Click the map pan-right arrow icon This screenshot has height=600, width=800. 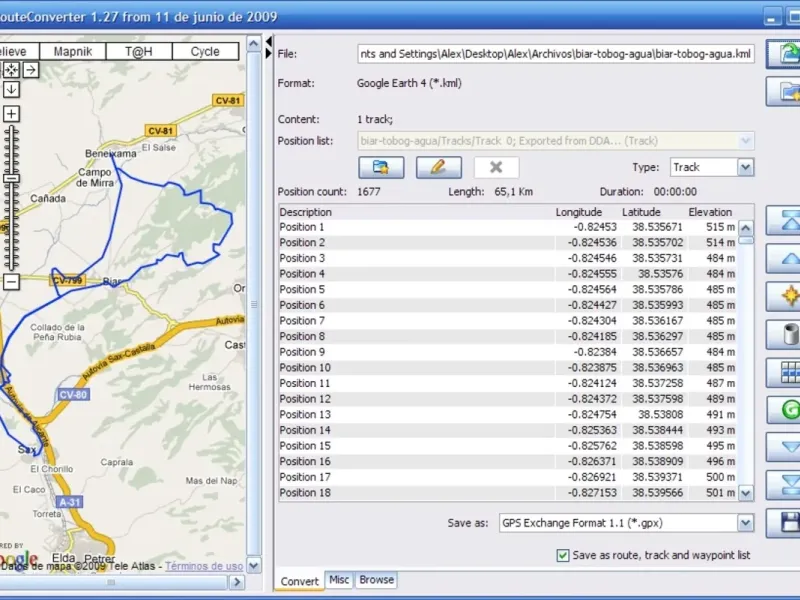click(x=31, y=69)
